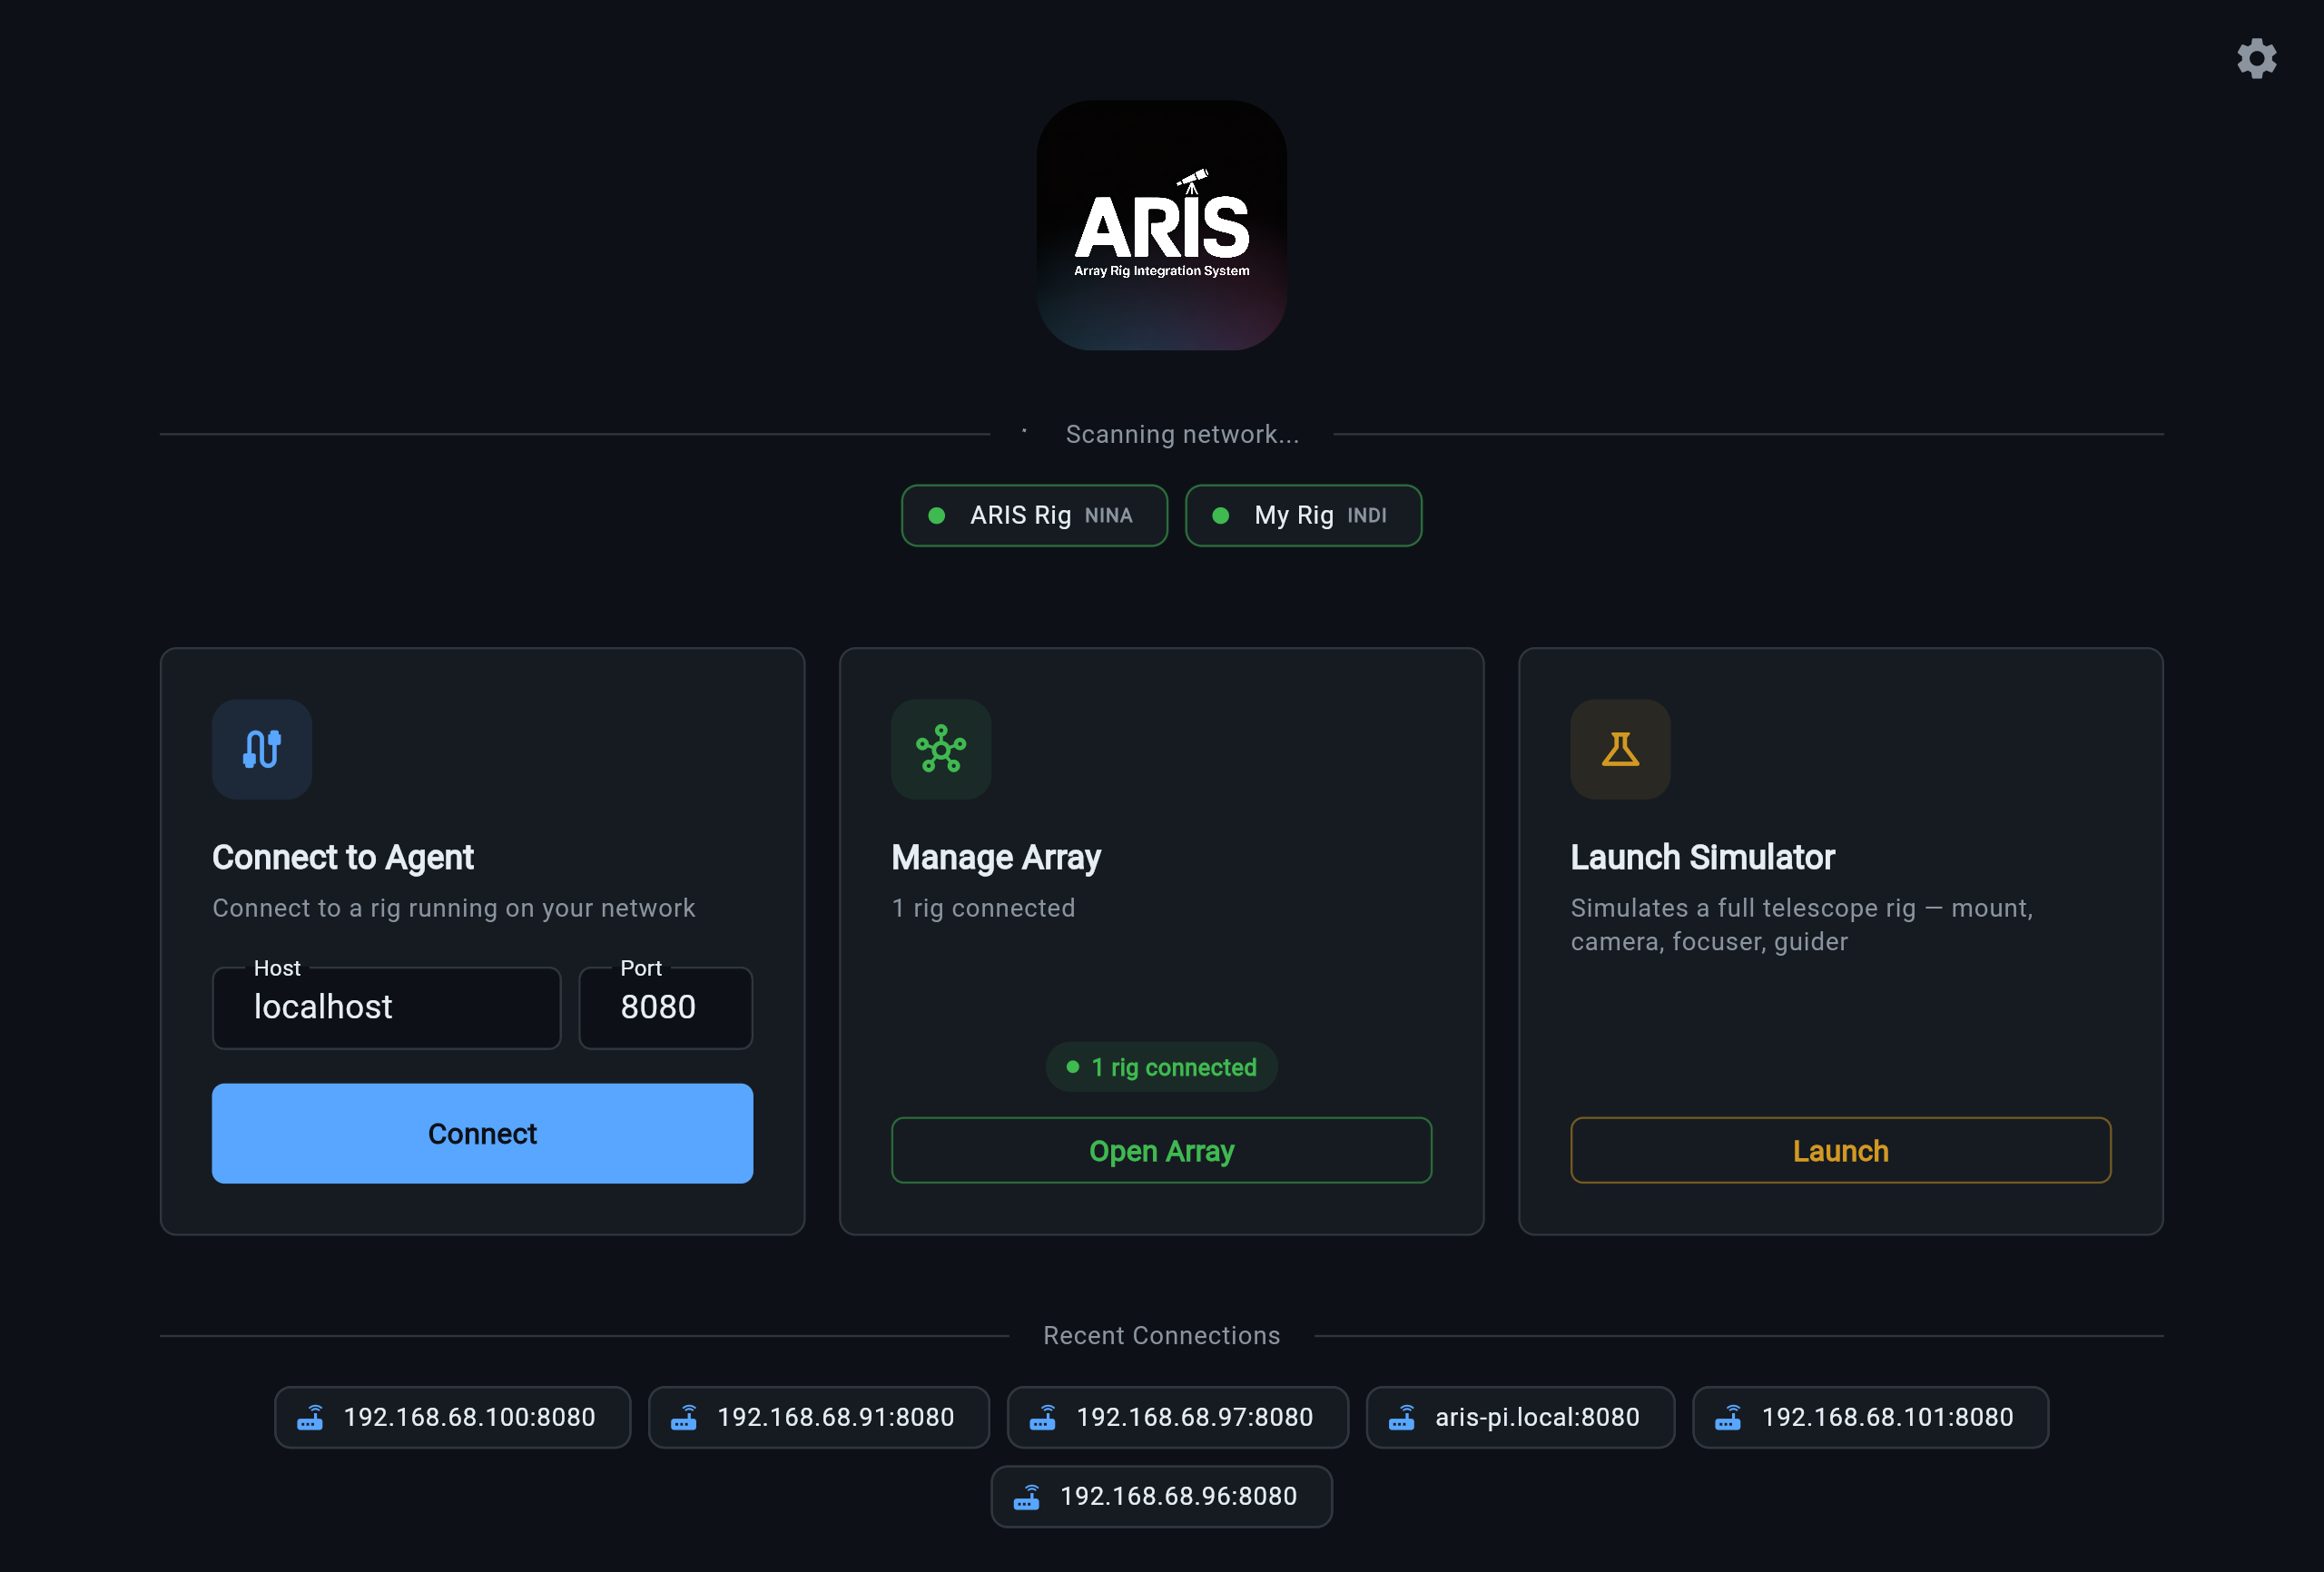Viewport: 2324px width, 1572px height.
Task: Click router icon beside 192.168.68.101:8080
Action: point(1728,1417)
